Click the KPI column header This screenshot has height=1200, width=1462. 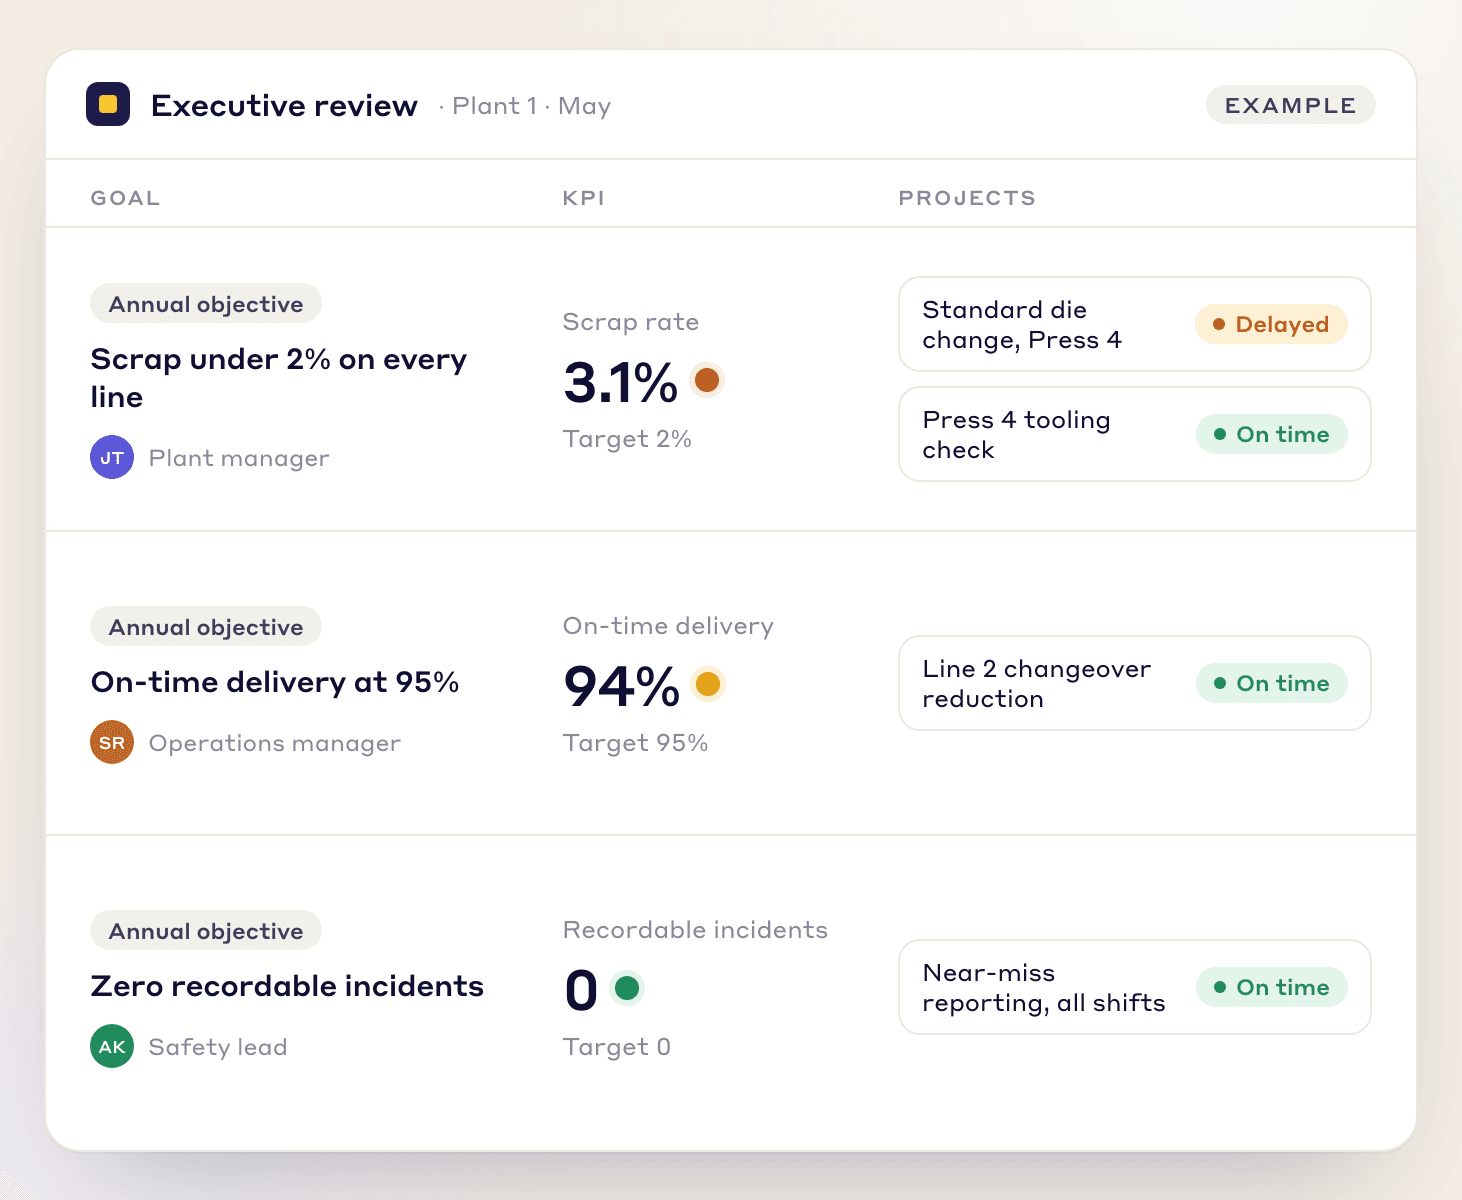pyautogui.click(x=584, y=198)
